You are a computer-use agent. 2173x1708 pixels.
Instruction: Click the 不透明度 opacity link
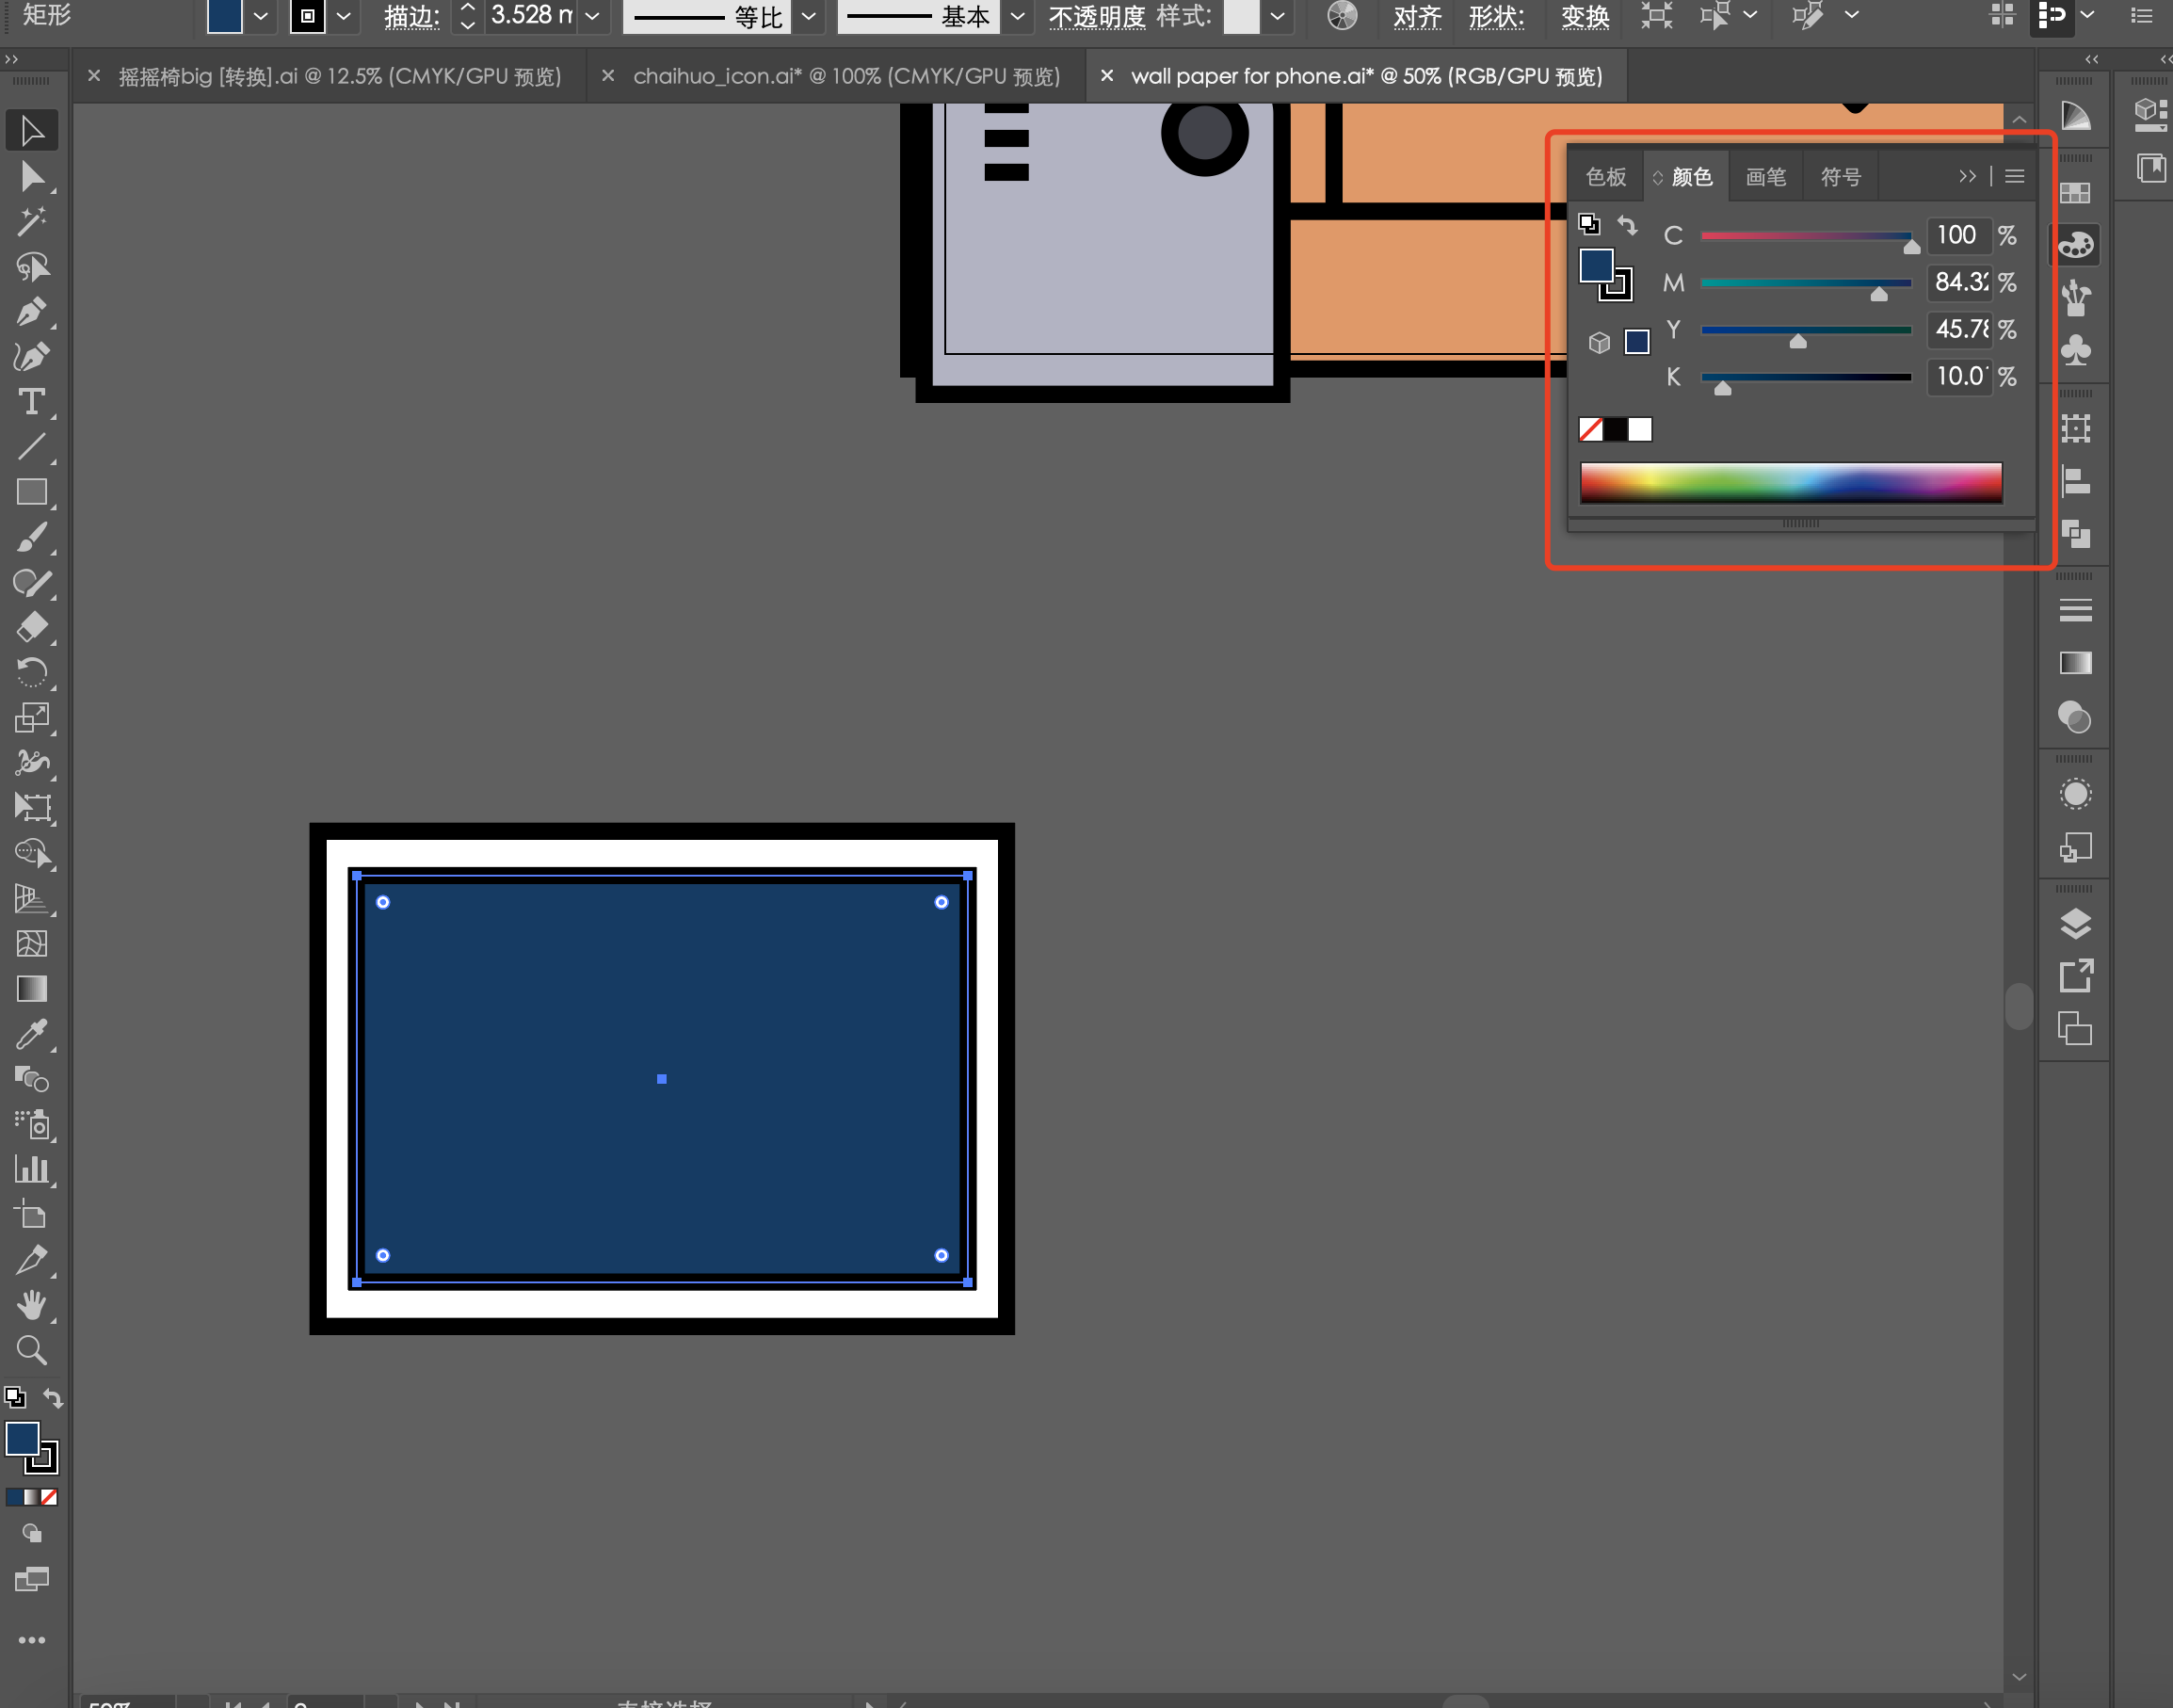[1097, 17]
